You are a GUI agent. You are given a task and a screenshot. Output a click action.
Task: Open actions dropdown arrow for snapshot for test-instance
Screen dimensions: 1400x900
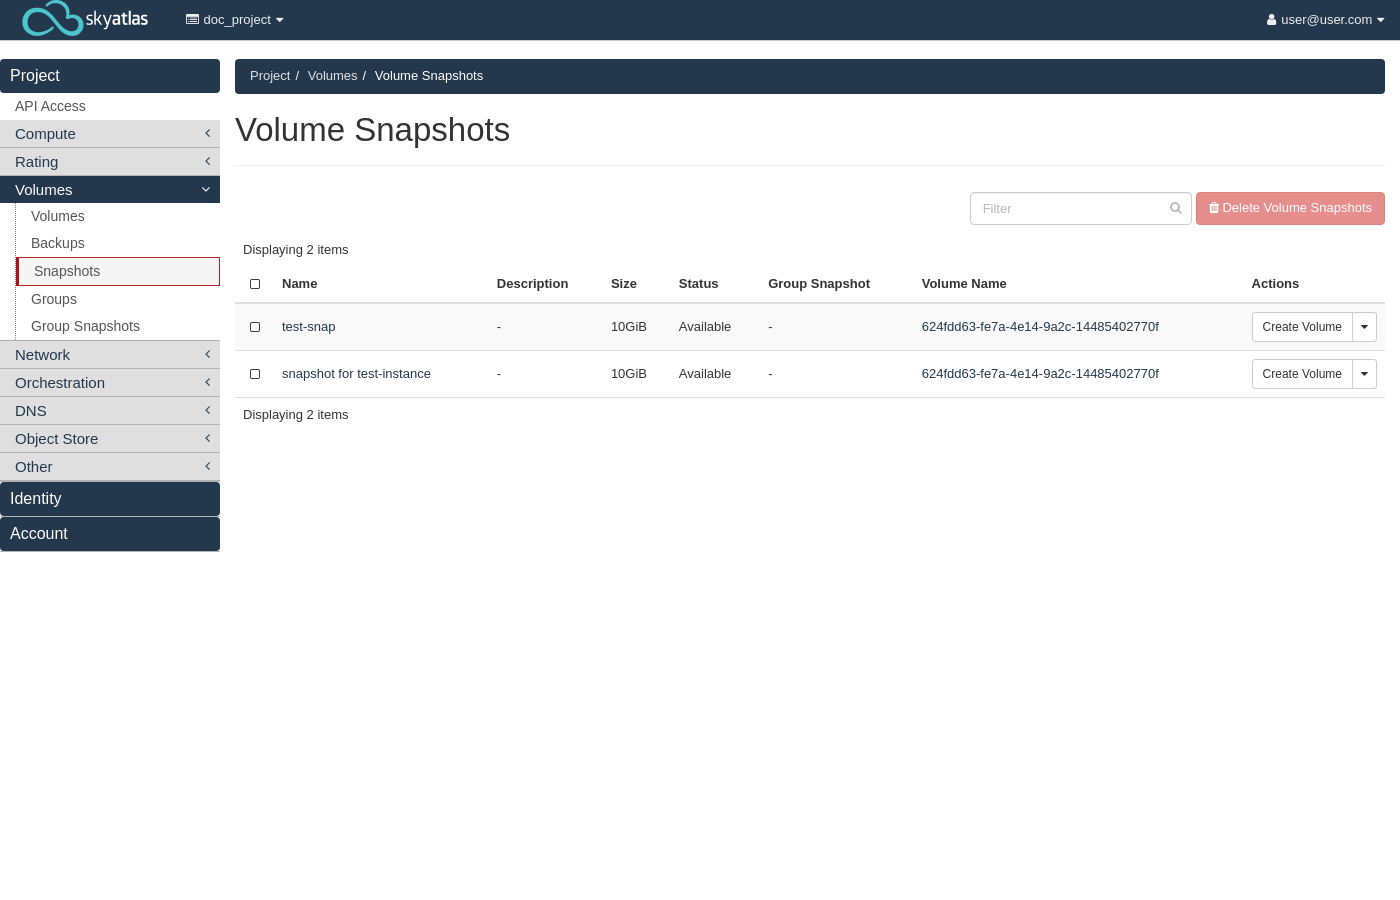[1364, 374]
